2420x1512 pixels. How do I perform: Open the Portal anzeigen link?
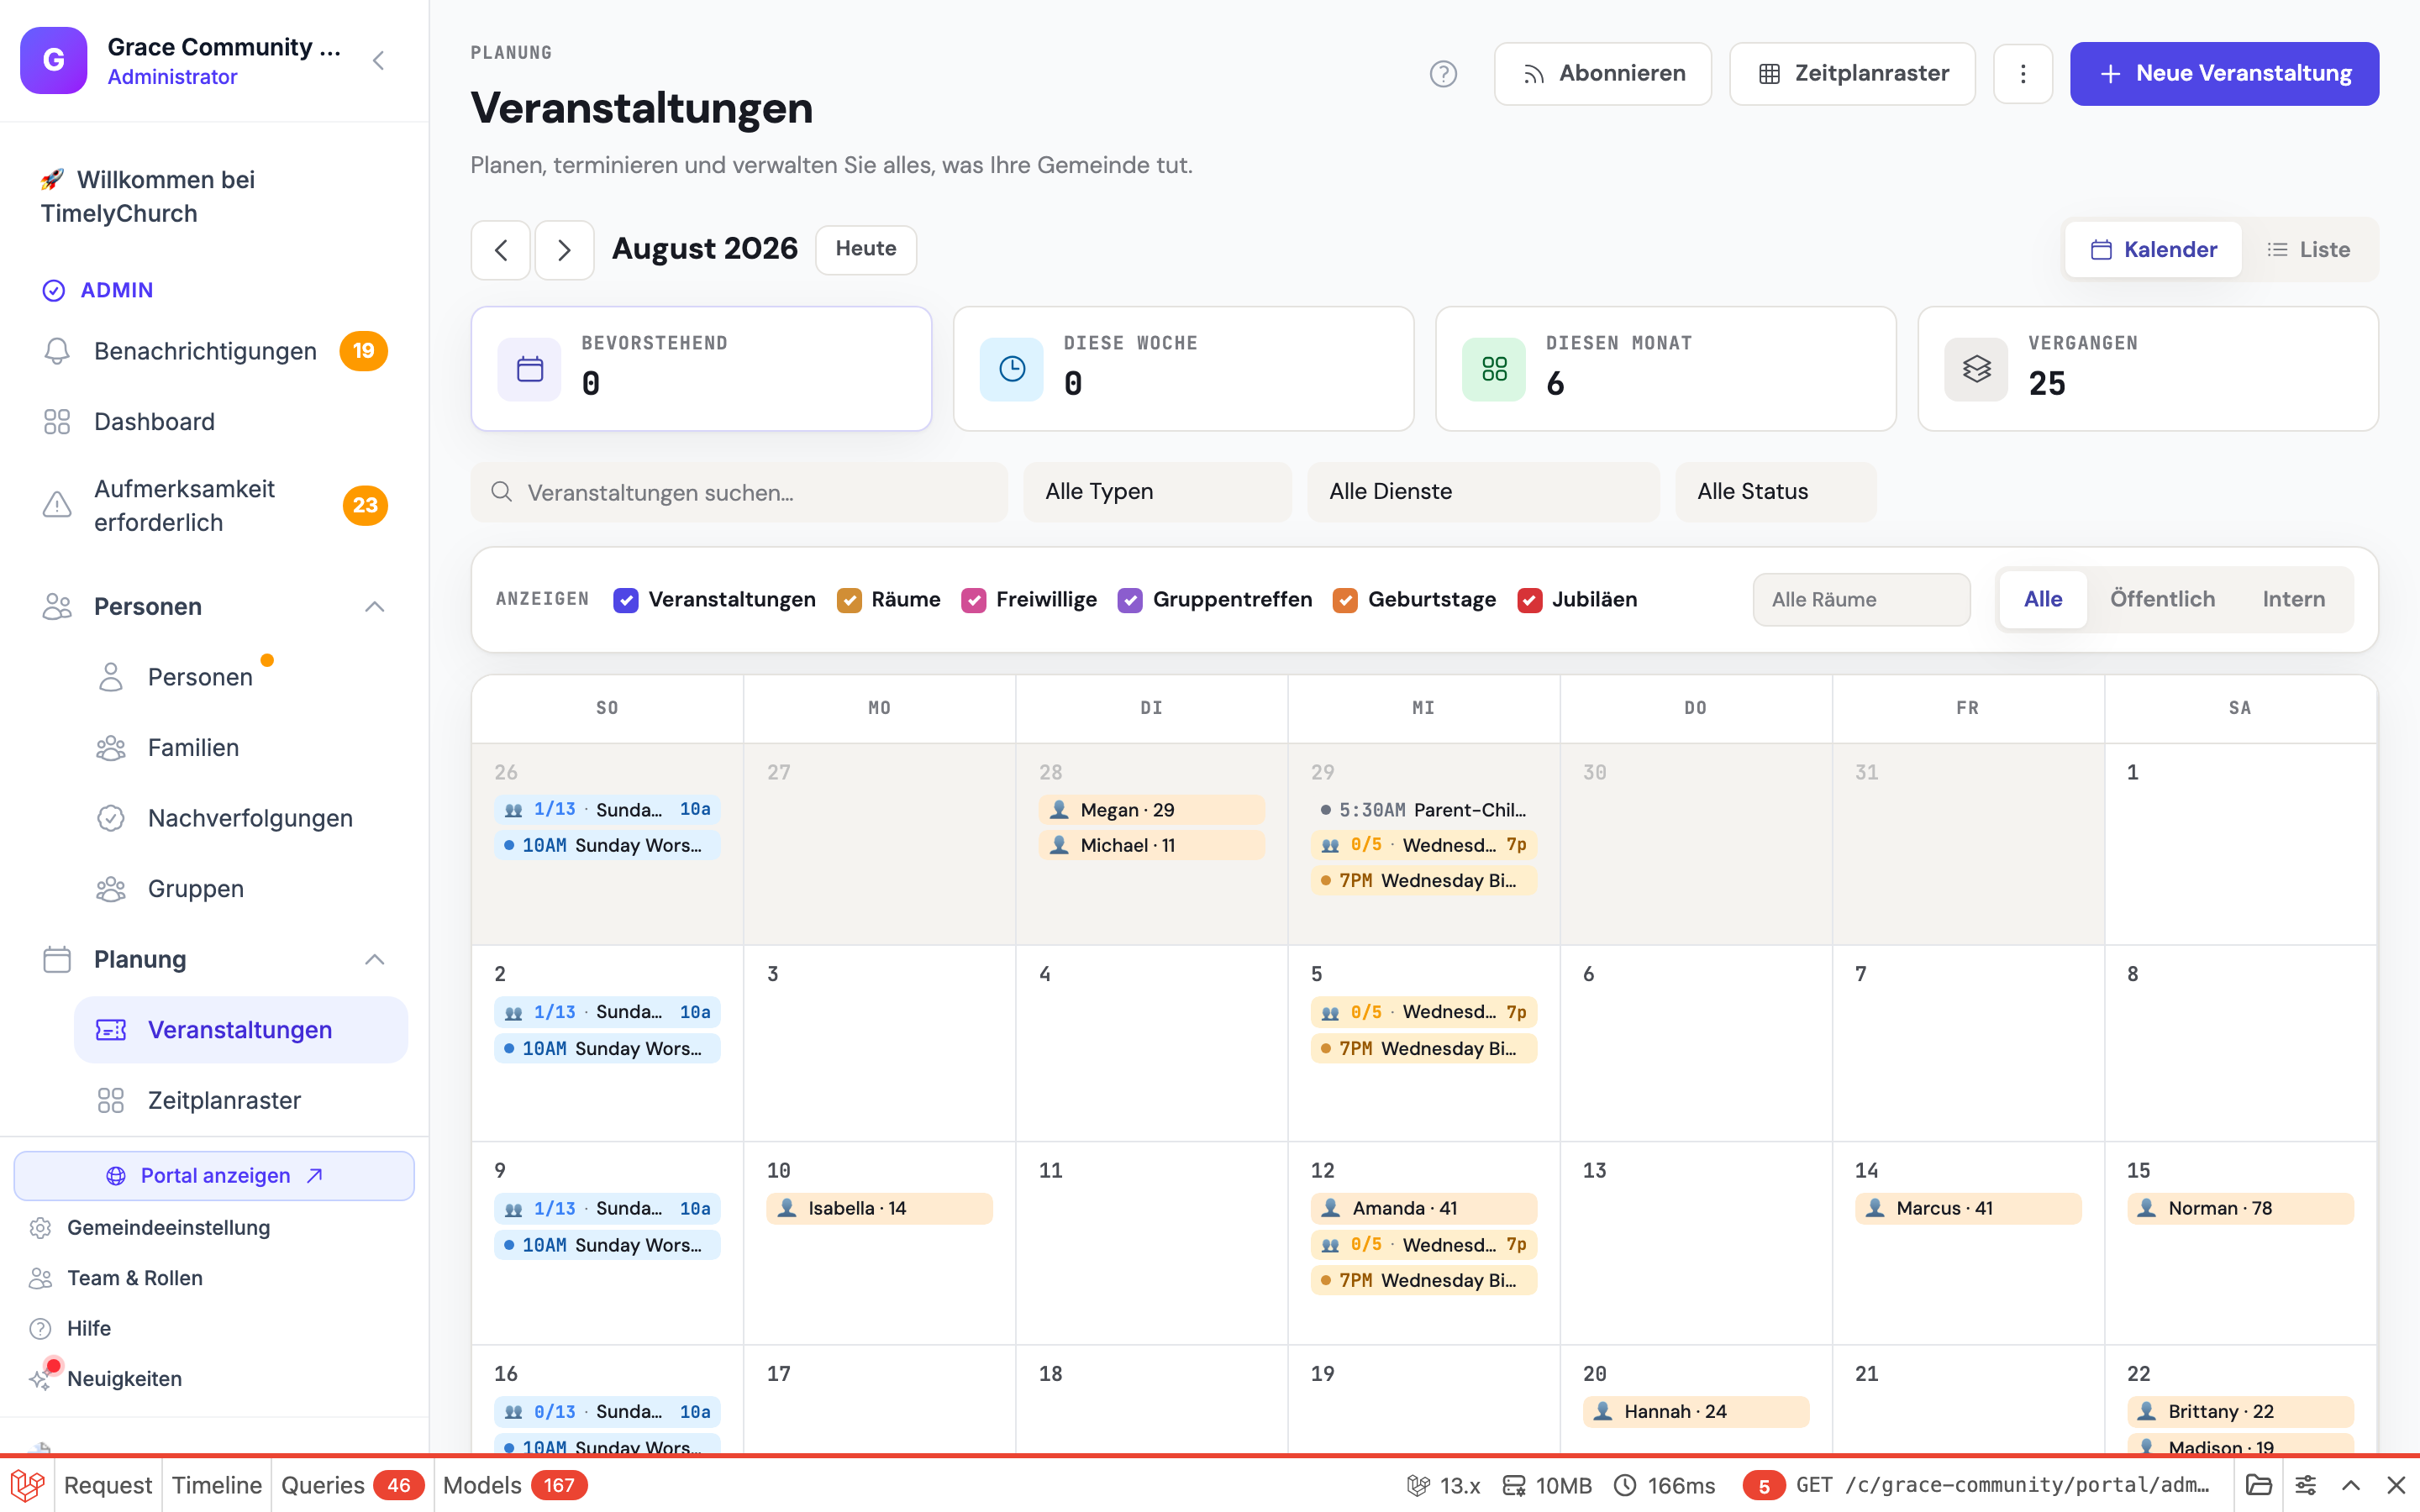click(x=214, y=1176)
